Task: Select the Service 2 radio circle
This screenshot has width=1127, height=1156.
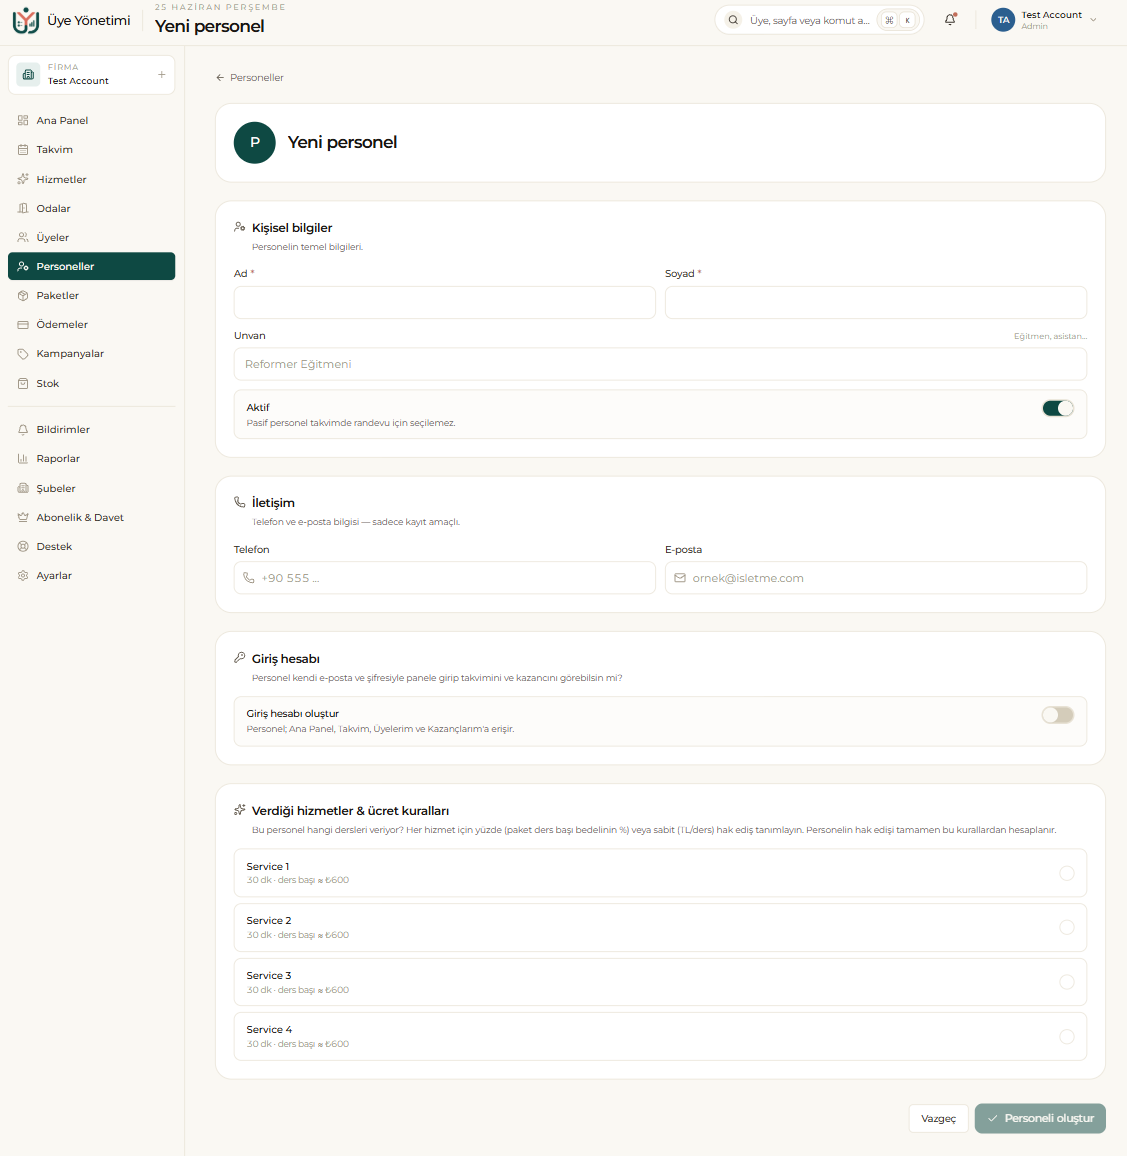Action: 1067,927
